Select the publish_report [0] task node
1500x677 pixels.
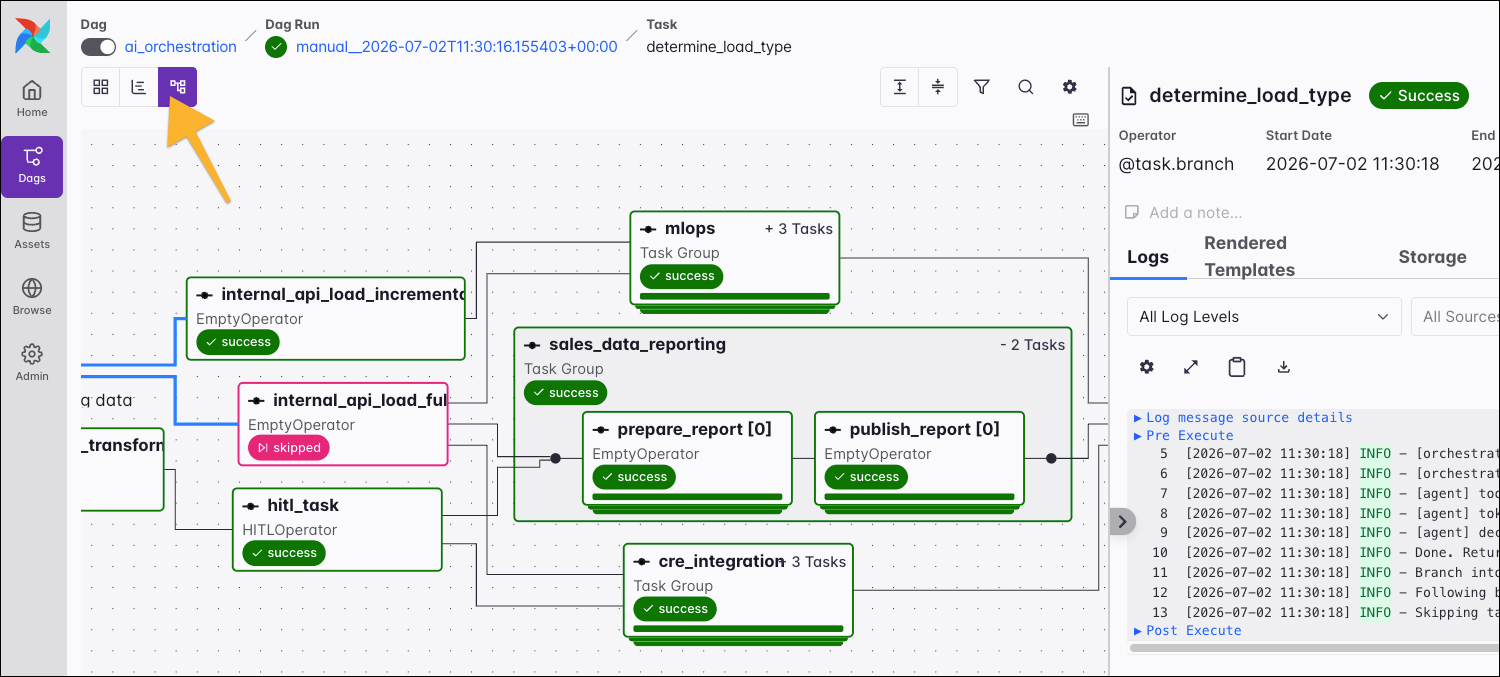click(919, 458)
